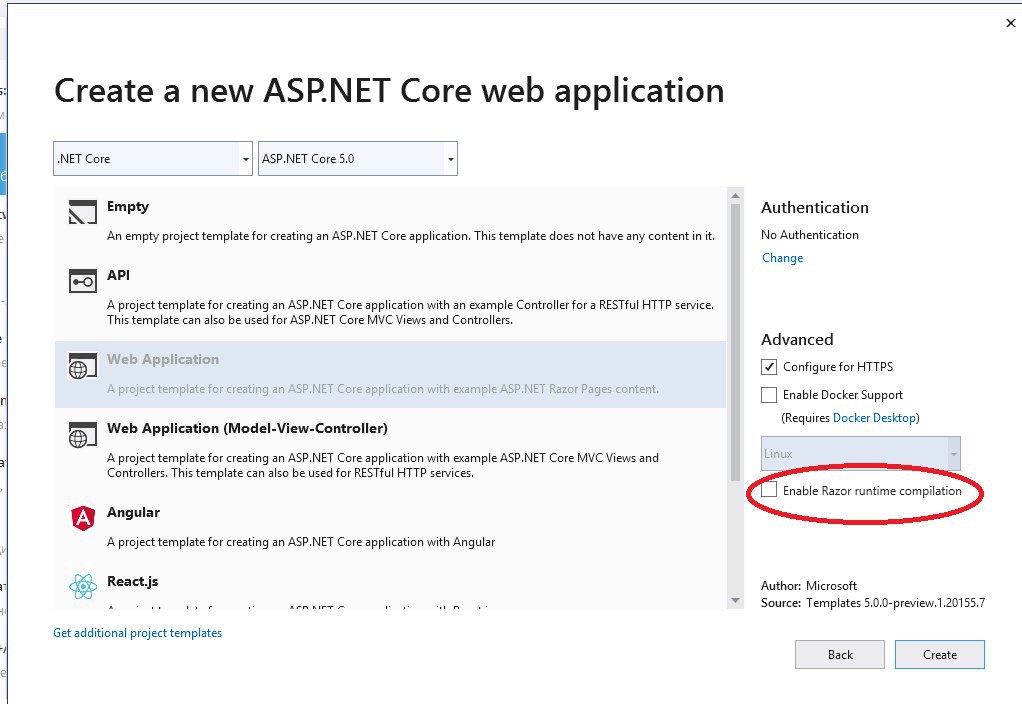The height and width of the screenshot is (704, 1022).
Task: Select the Web Application template title
Action: click(x=163, y=359)
